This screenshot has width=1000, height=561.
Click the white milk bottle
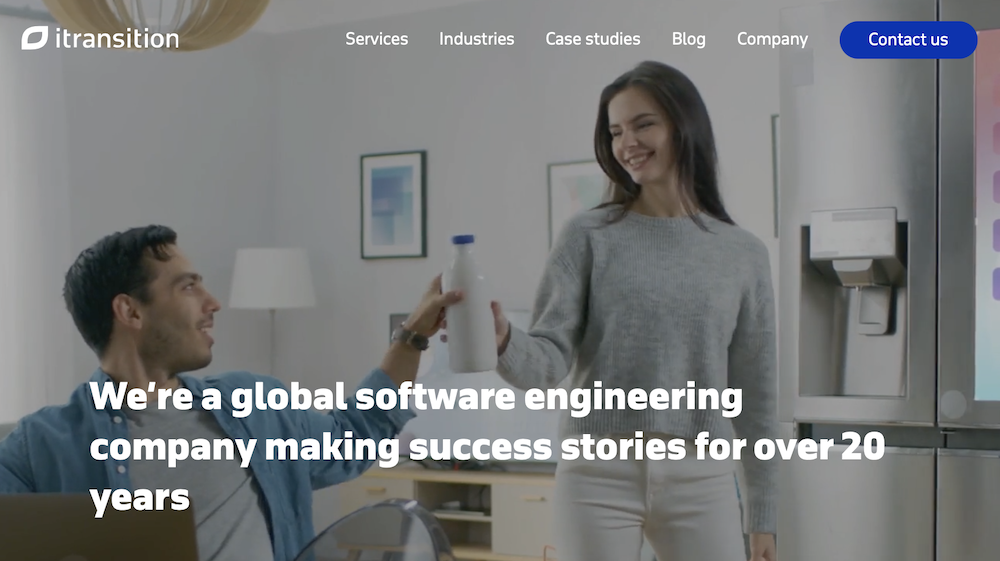coord(469,304)
